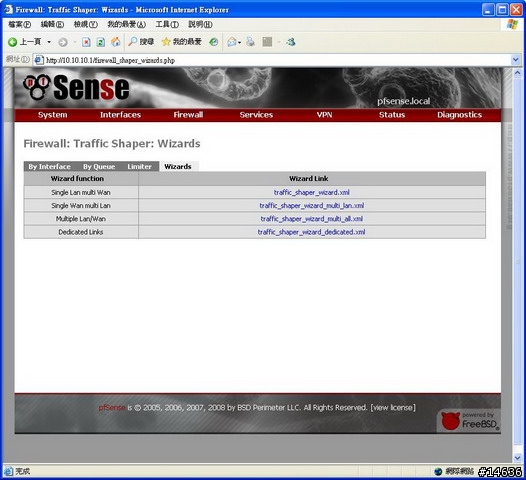
Task: Click the Wizard Link column header
Action: pos(312,179)
